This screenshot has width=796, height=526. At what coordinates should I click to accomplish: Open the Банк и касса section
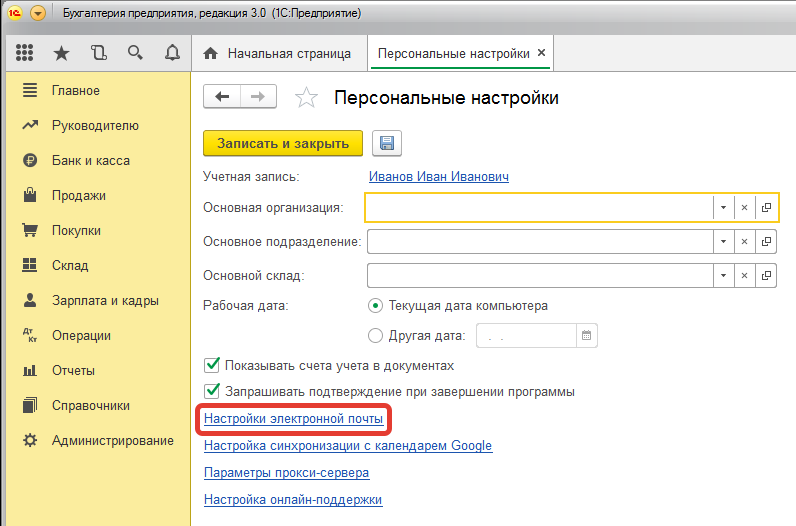pos(91,160)
